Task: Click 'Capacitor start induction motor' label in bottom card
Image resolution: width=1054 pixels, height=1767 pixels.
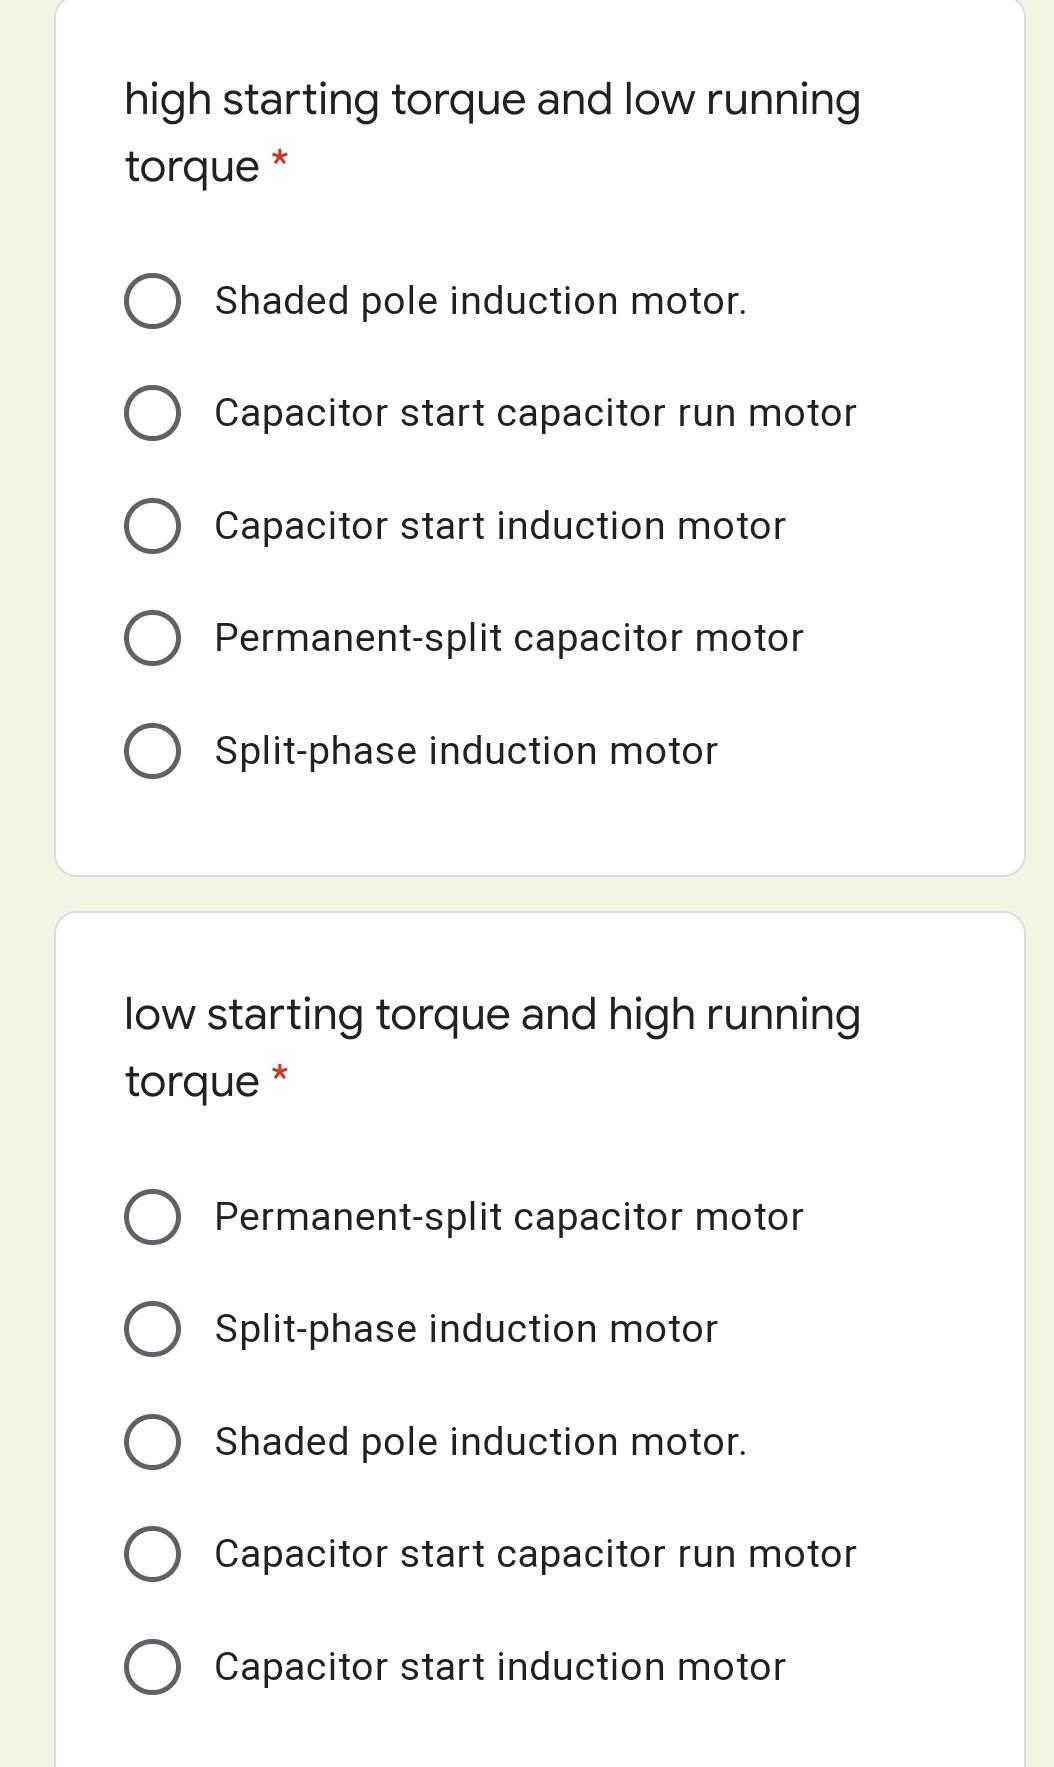Action: (500, 1667)
